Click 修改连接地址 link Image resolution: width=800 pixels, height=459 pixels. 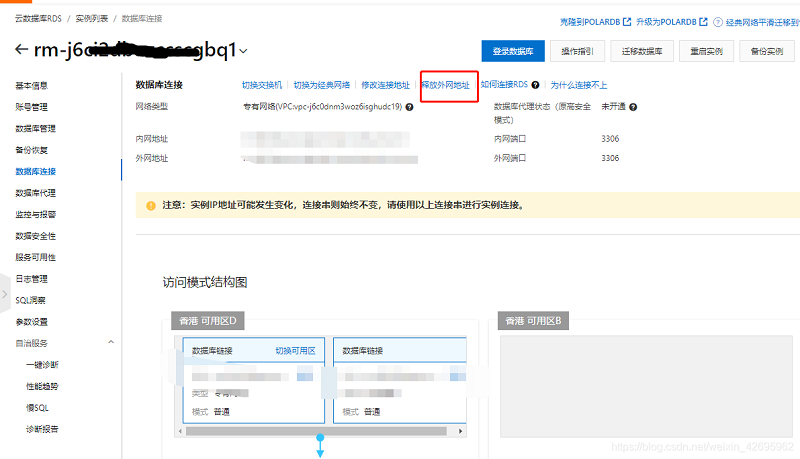pyautogui.click(x=385, y=85)
